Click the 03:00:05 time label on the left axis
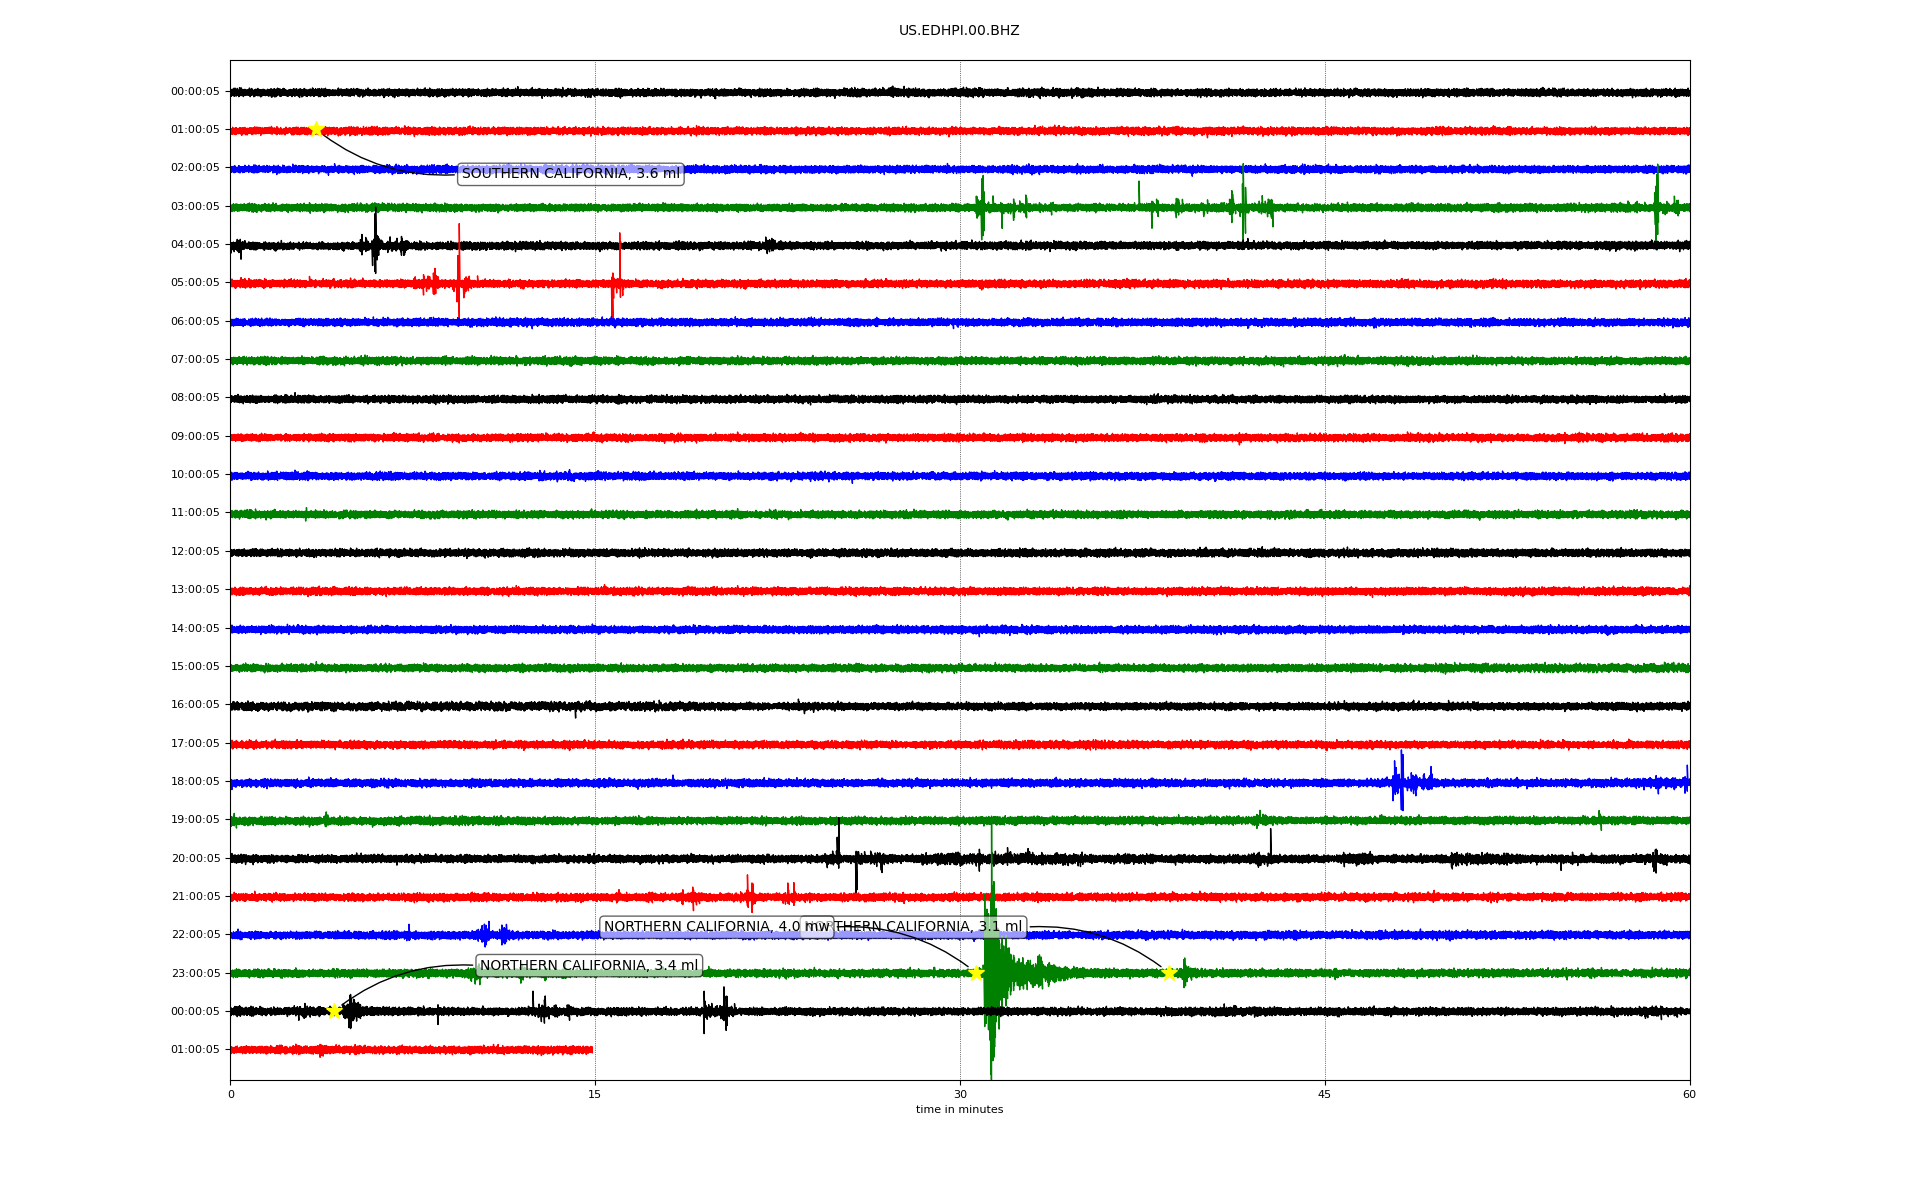 tap(195, 207)
